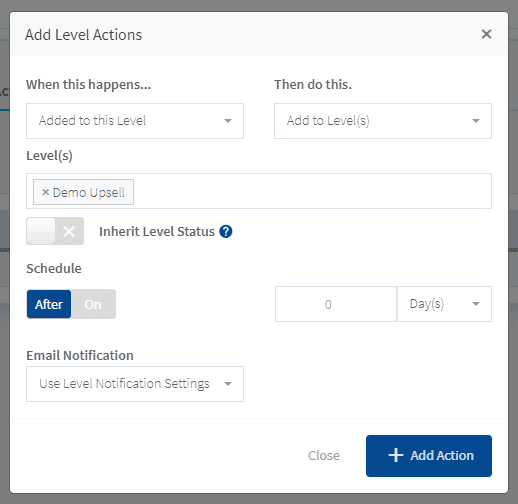518x504 pixels.
Task: Click the empty area of the Level(s) field
Action: point(312,191)
